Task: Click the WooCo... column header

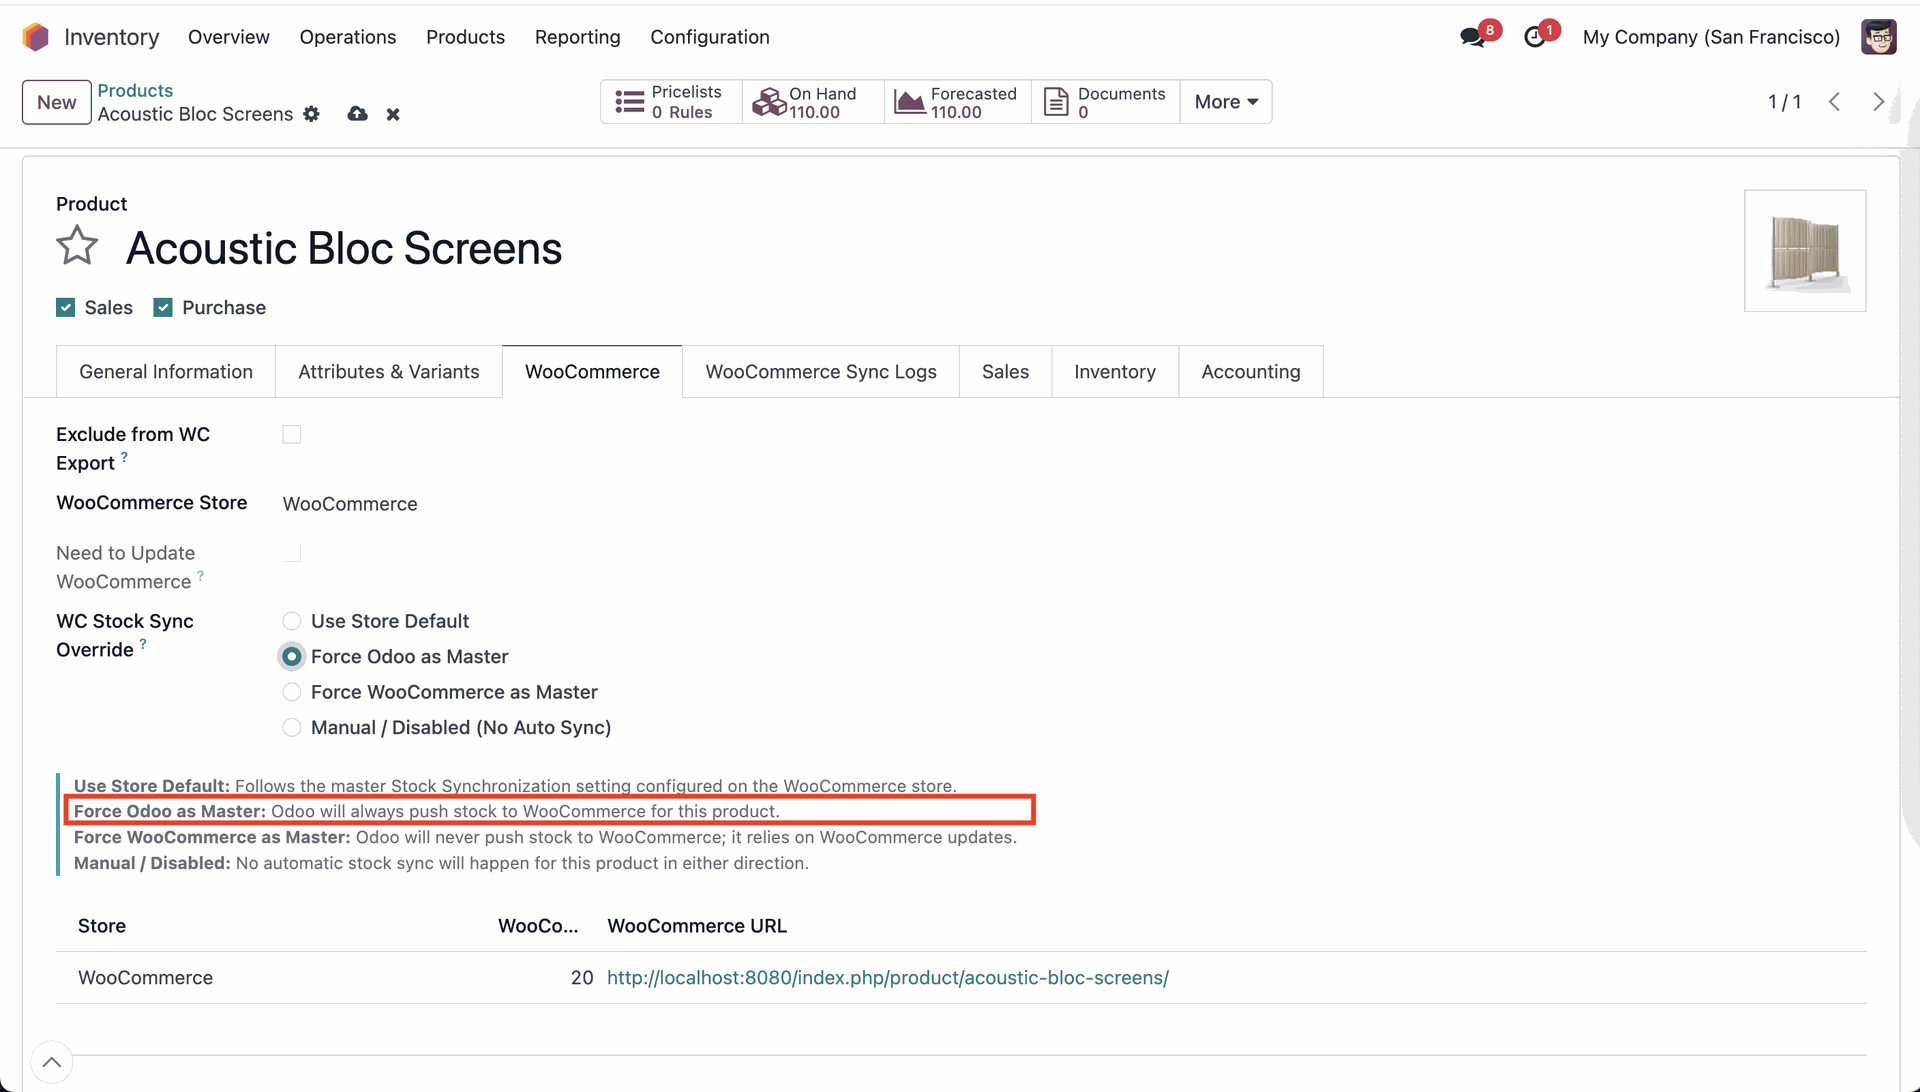Action: 538,926
